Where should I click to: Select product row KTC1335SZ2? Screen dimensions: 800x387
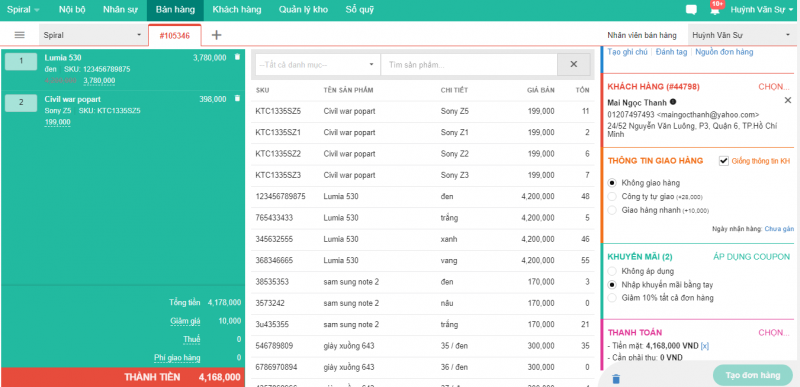coord(423,154)
